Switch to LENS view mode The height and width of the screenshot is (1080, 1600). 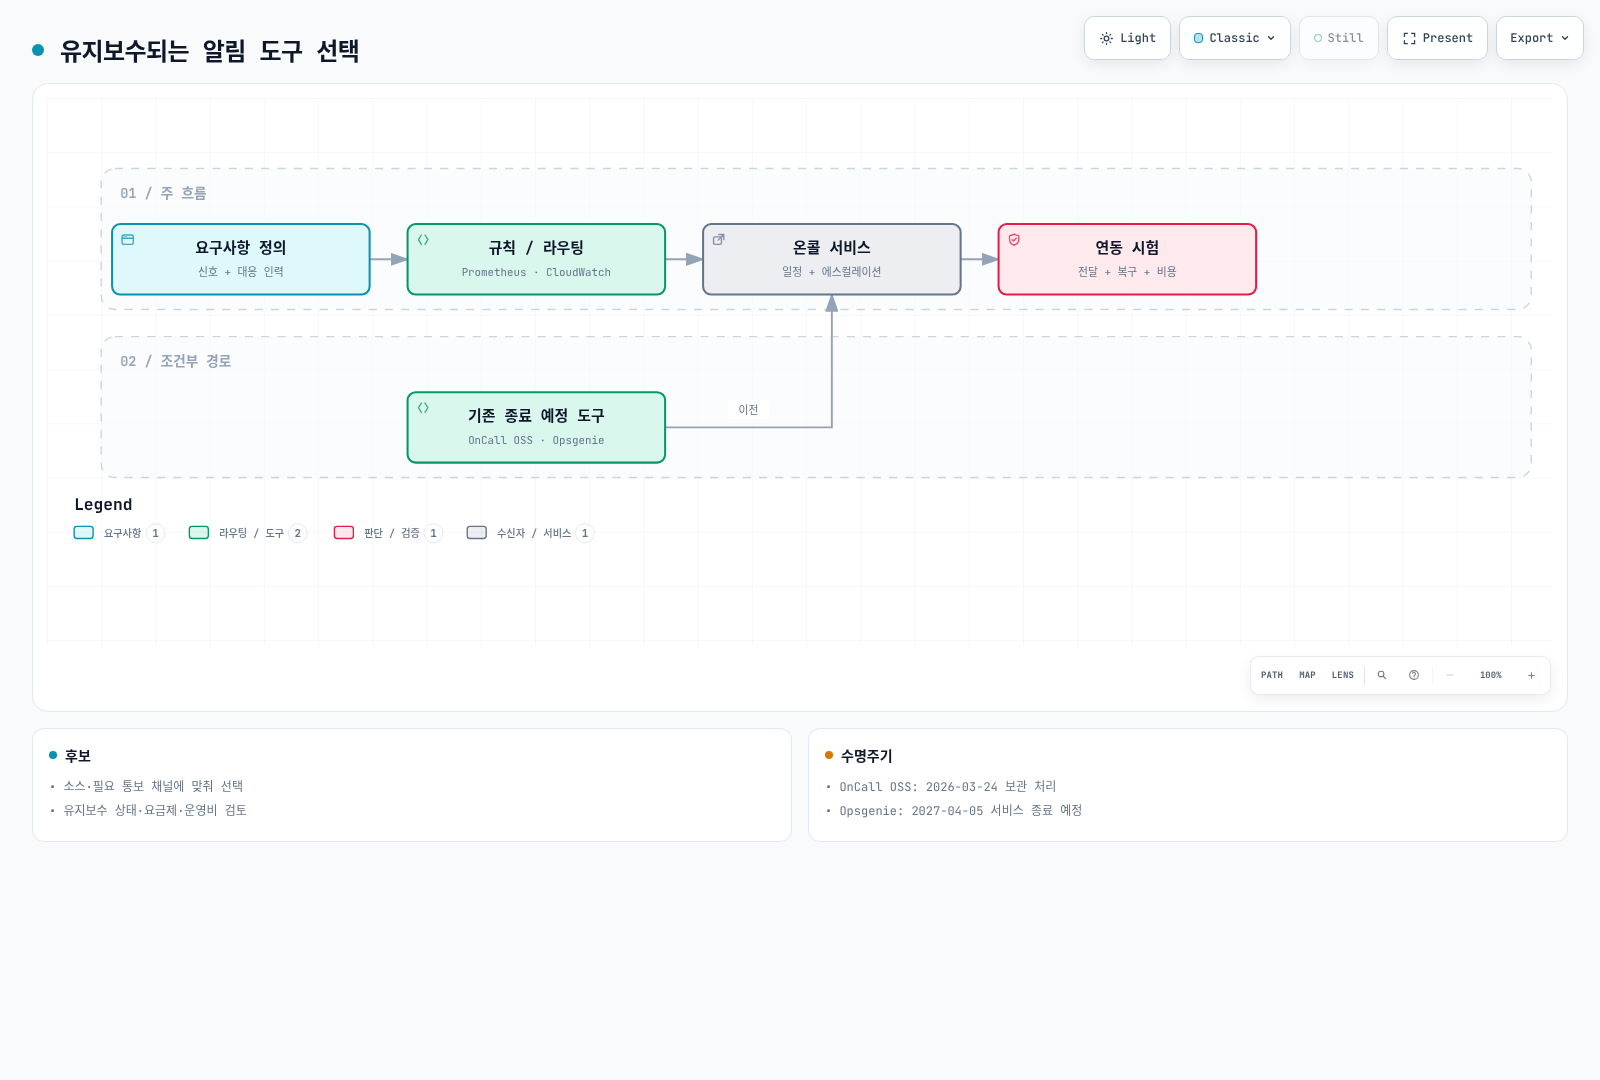click(x=1343, y=675)
